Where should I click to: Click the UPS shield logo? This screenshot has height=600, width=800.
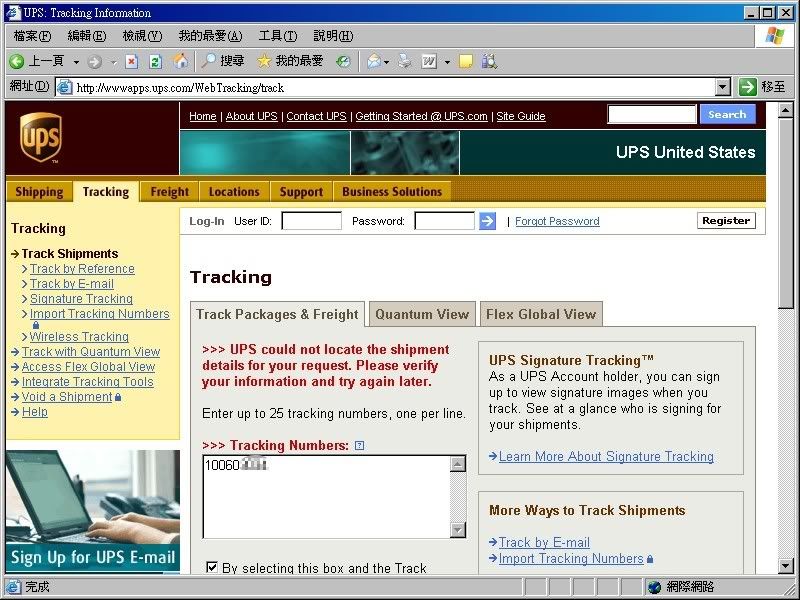click(41, 137)
